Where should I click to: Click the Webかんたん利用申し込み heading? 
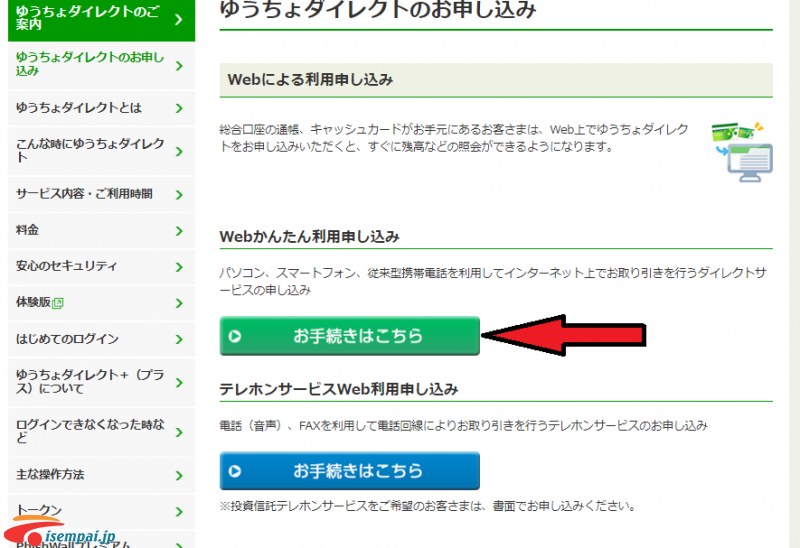click(x=309, y=237)
